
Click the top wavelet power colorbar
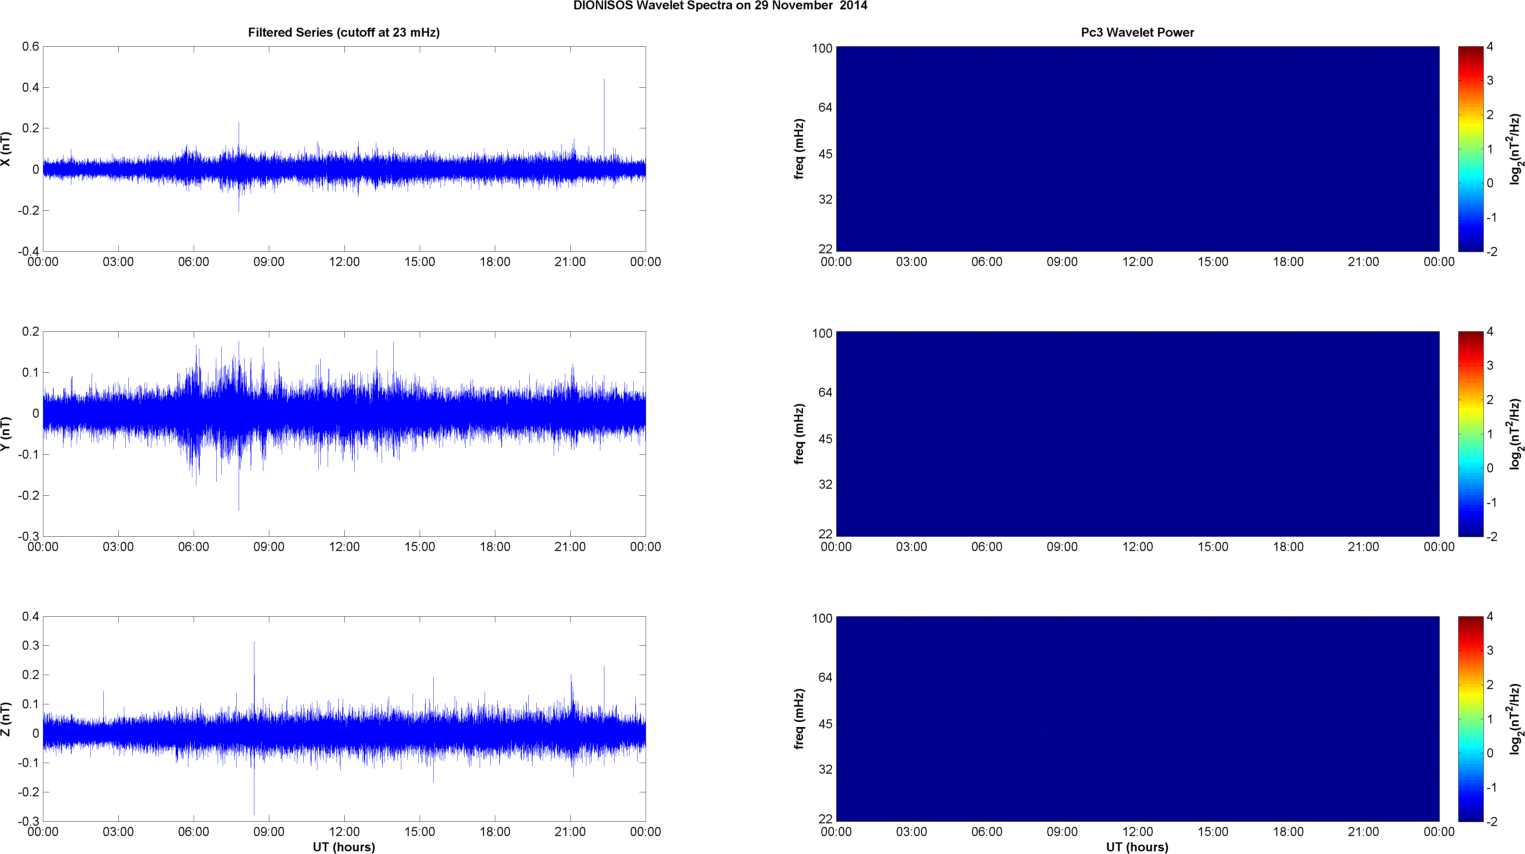click(x=1470, y=149)
